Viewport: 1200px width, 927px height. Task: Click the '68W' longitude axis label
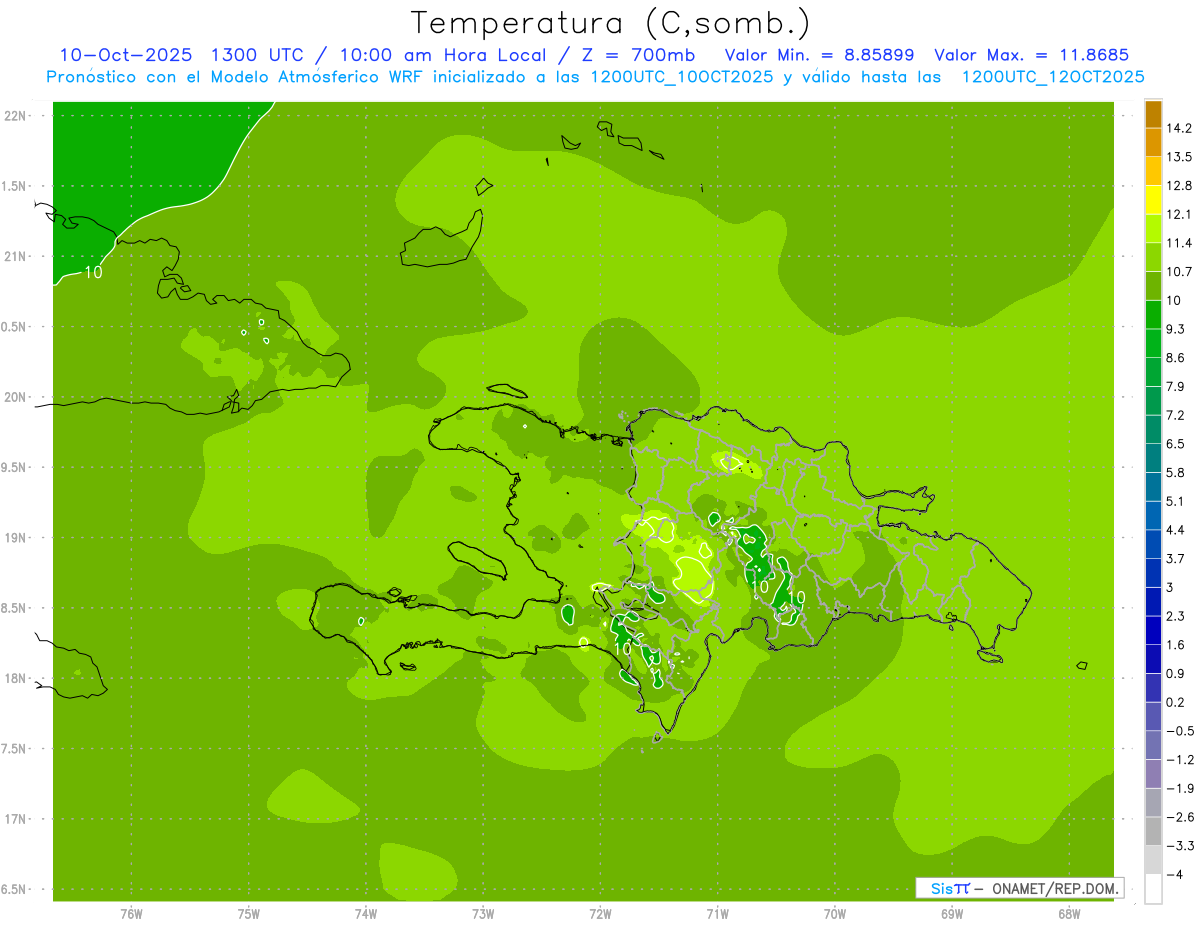[x=1069, y=913]
